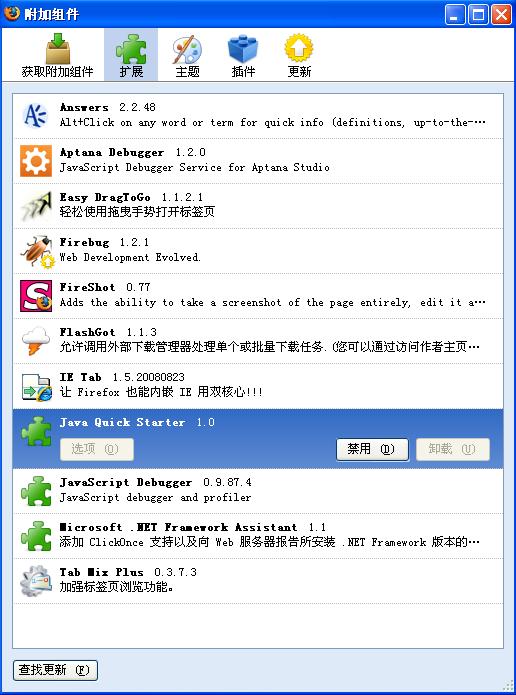Viewport: 516px width, 695px height.
Task: Open the Updates (更新) section
Action: click(x=299, y=55)
